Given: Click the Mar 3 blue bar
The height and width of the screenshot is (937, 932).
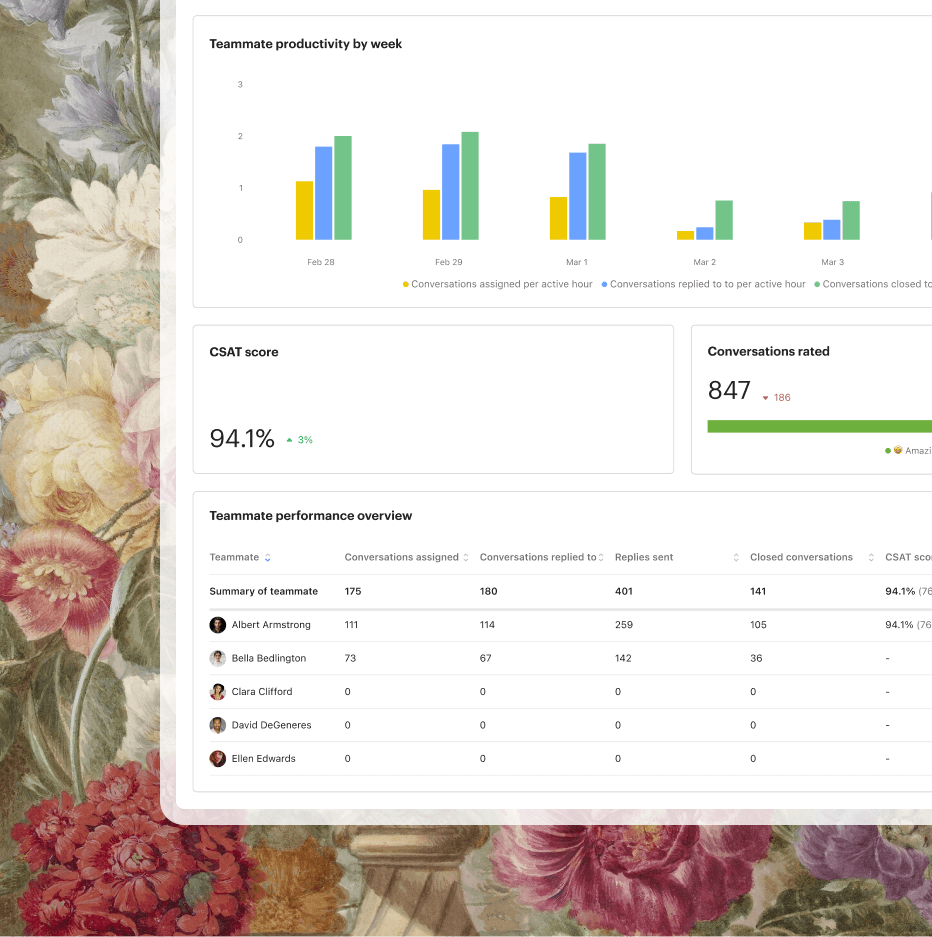Looking at the screenshot, I should pos(832,229).
